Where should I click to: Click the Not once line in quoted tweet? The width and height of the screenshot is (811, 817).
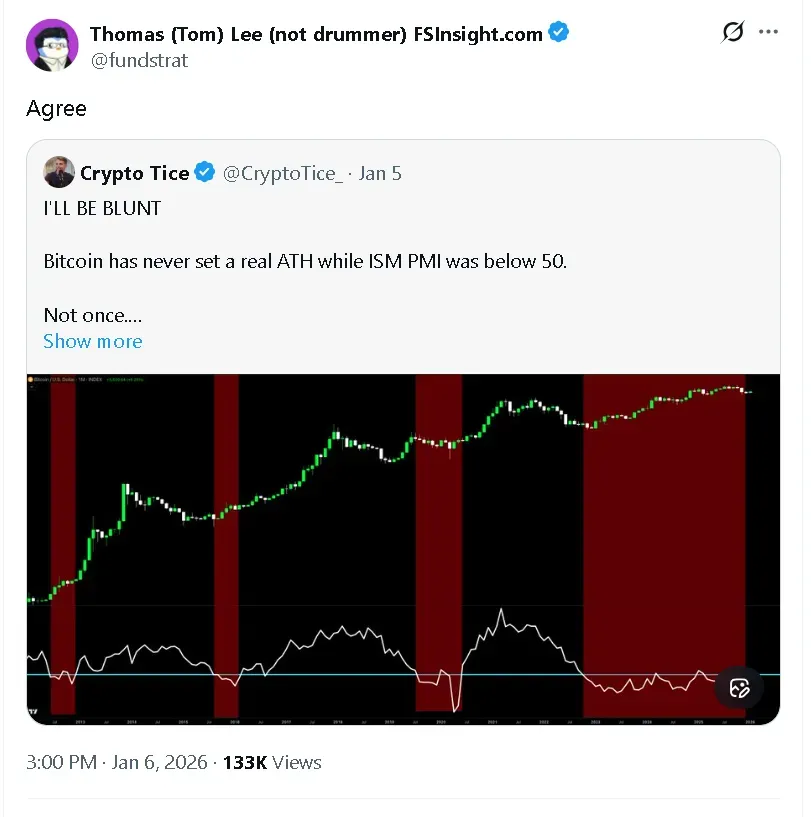pyautogui.click(x=91, y=314)
